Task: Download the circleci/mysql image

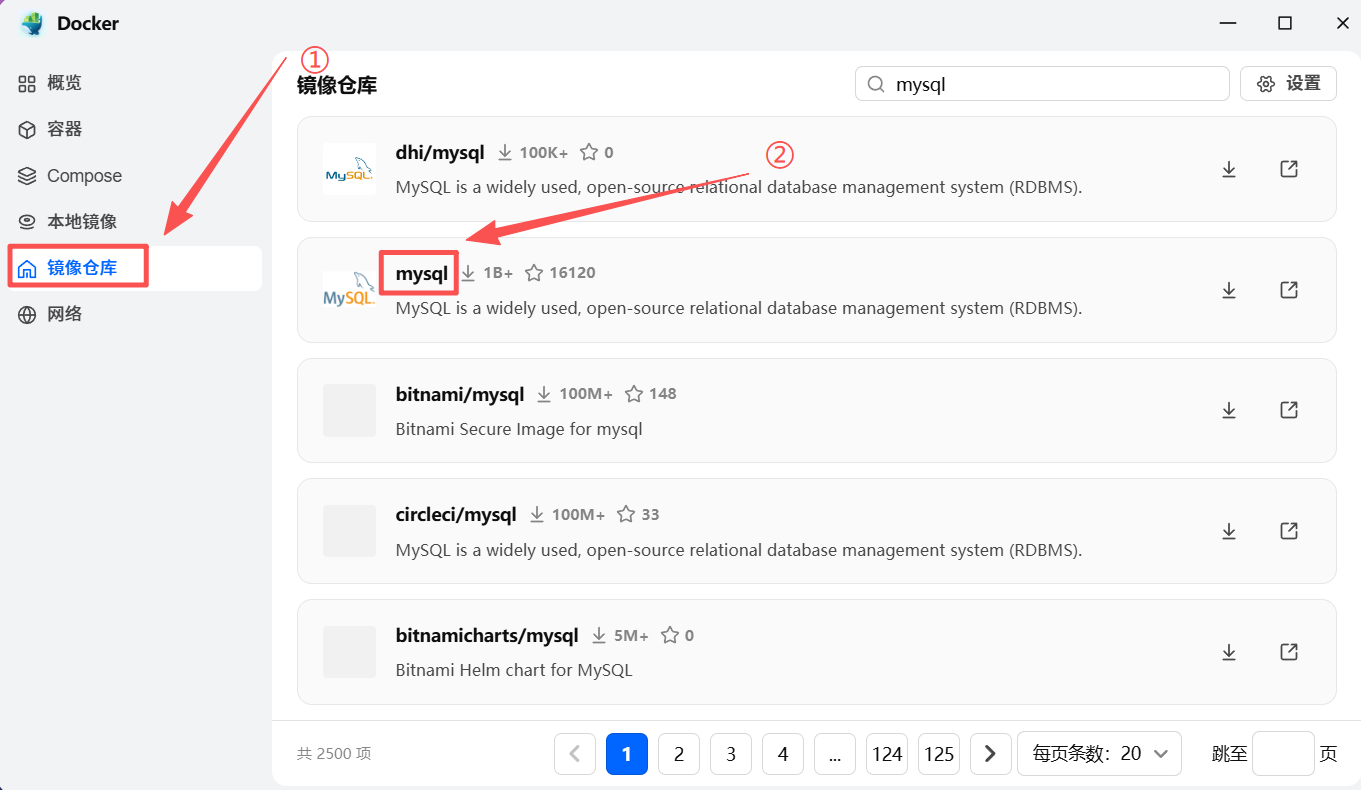Action: pyautogui.click(x=1229, y=531)
